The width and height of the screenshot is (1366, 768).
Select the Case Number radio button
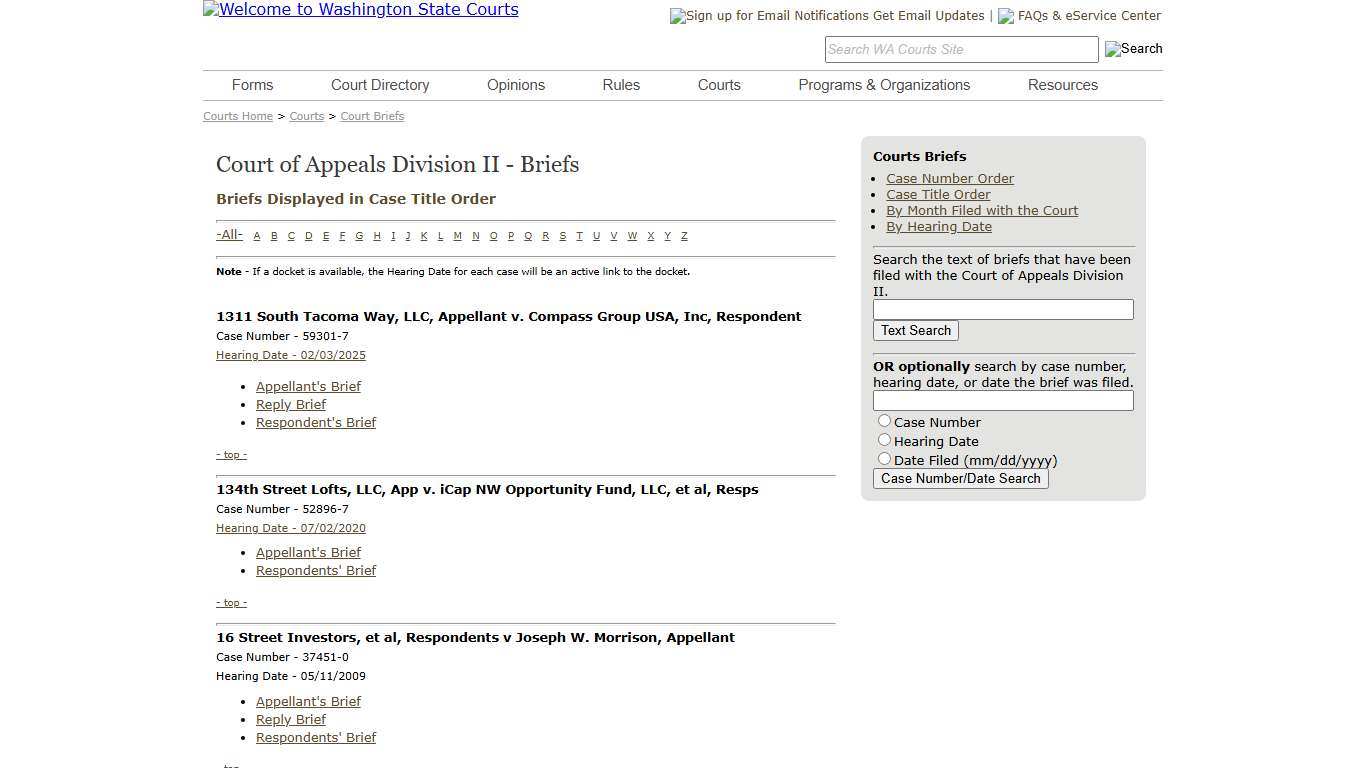point(884,420)
